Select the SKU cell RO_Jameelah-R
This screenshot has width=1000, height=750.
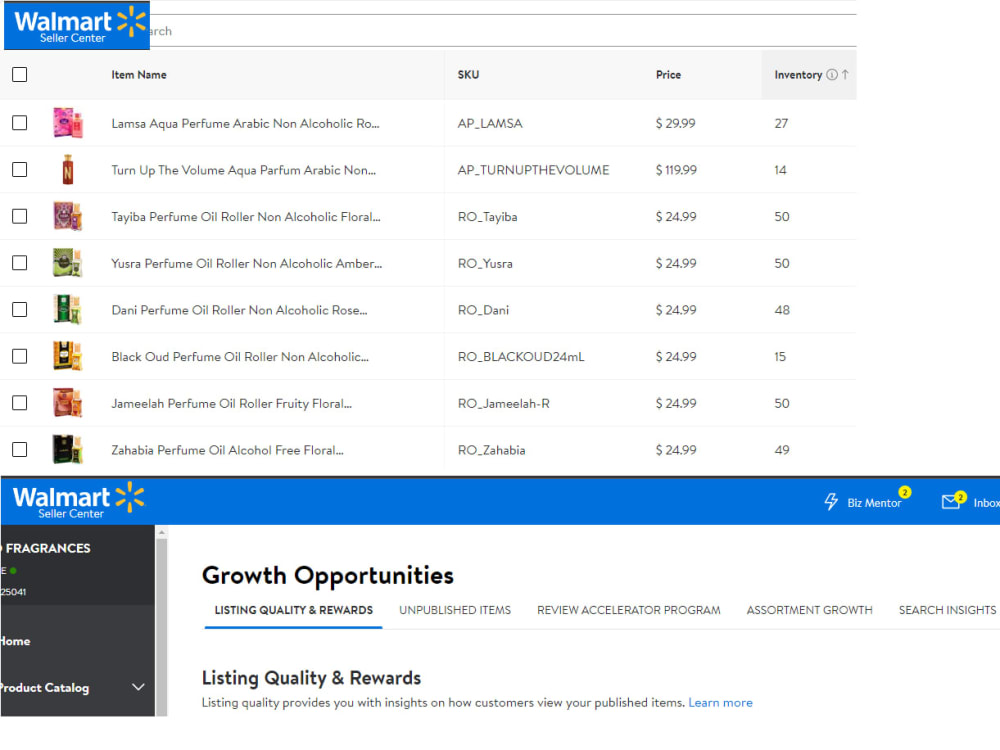[x=503, y=403]
